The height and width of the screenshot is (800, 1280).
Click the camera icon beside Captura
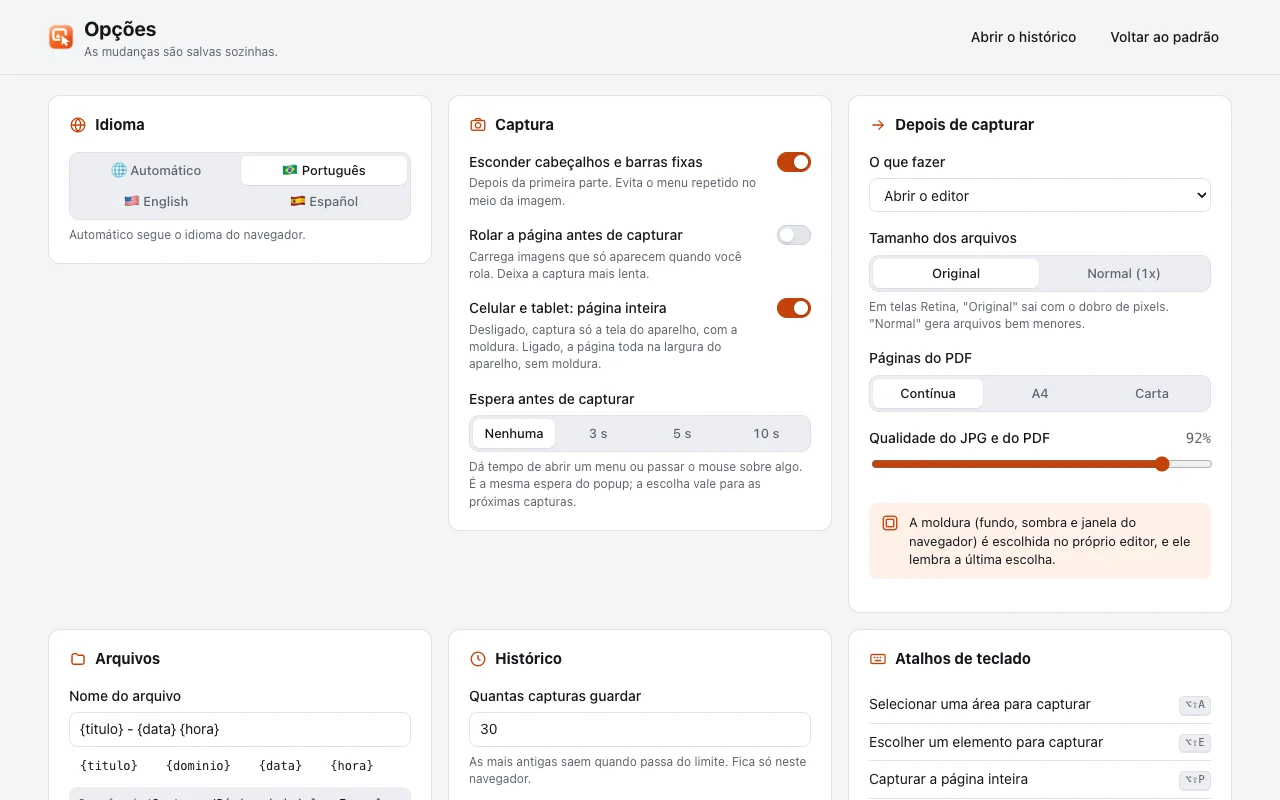point(478,125)
